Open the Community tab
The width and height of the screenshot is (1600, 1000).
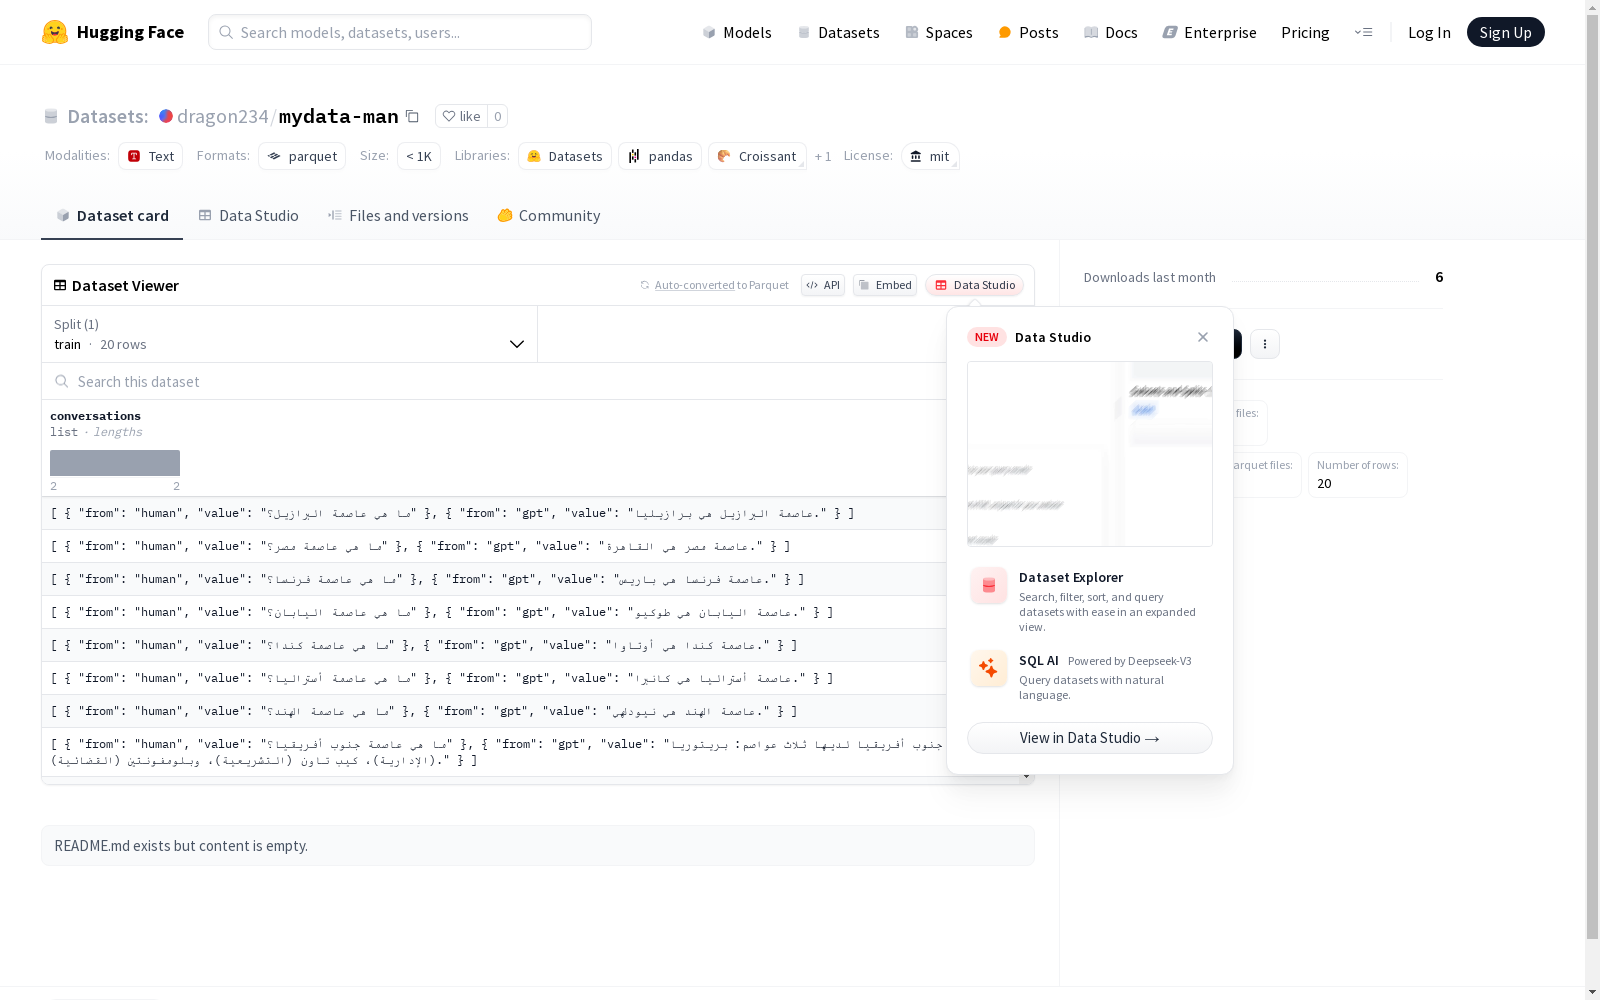[549, 216]
